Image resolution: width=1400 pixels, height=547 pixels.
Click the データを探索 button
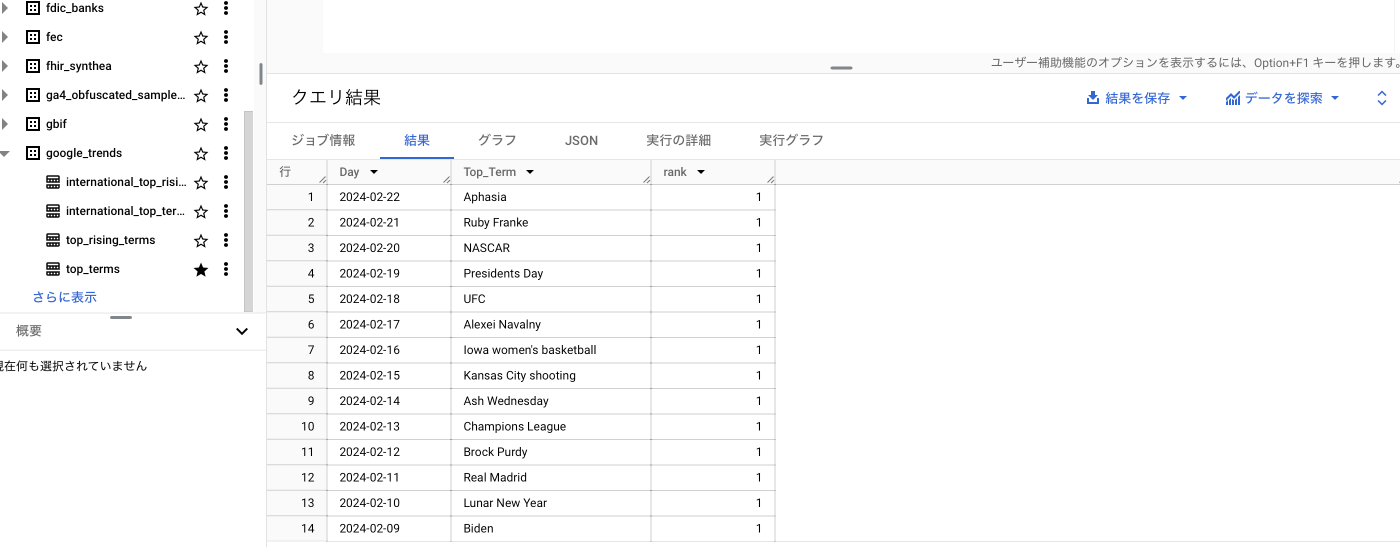click(x=1282, y=98)
